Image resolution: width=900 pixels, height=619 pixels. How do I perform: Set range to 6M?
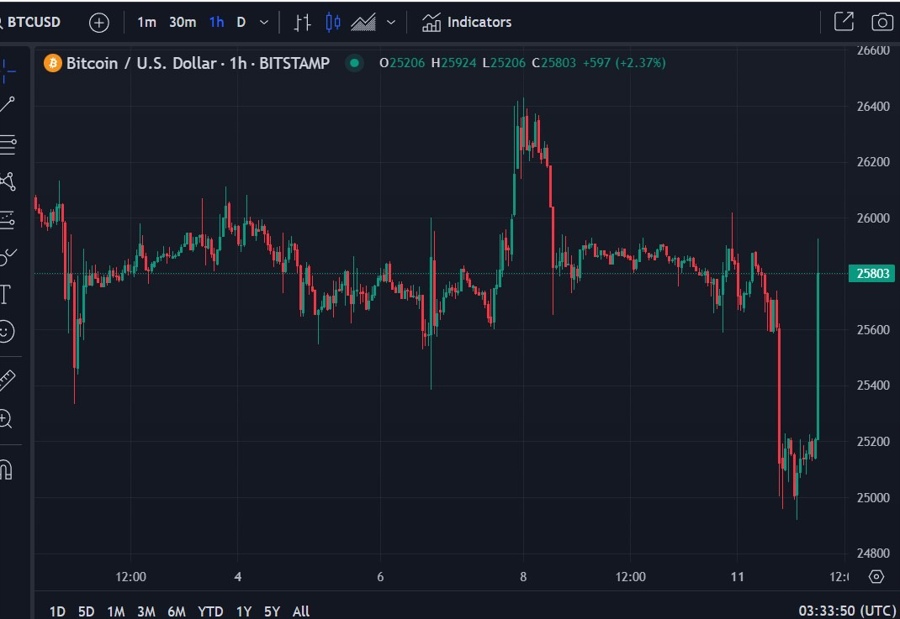(177, 611)
